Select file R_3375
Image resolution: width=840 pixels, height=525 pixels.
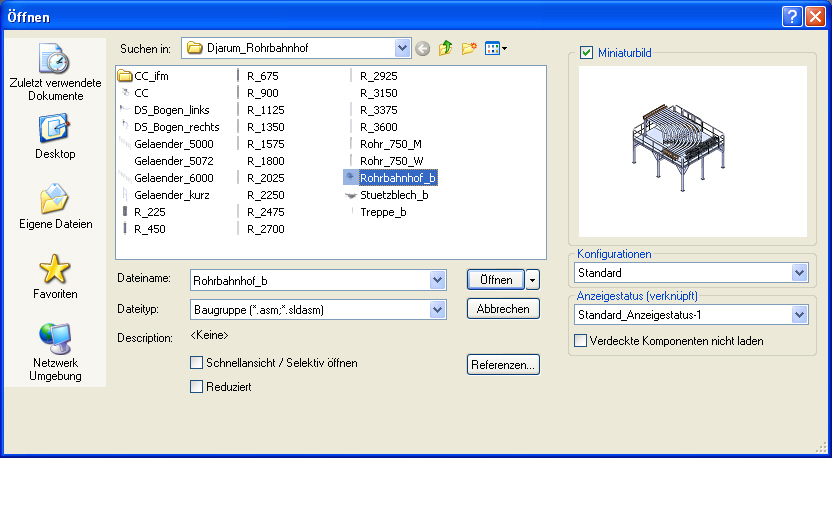coord(379,110)
